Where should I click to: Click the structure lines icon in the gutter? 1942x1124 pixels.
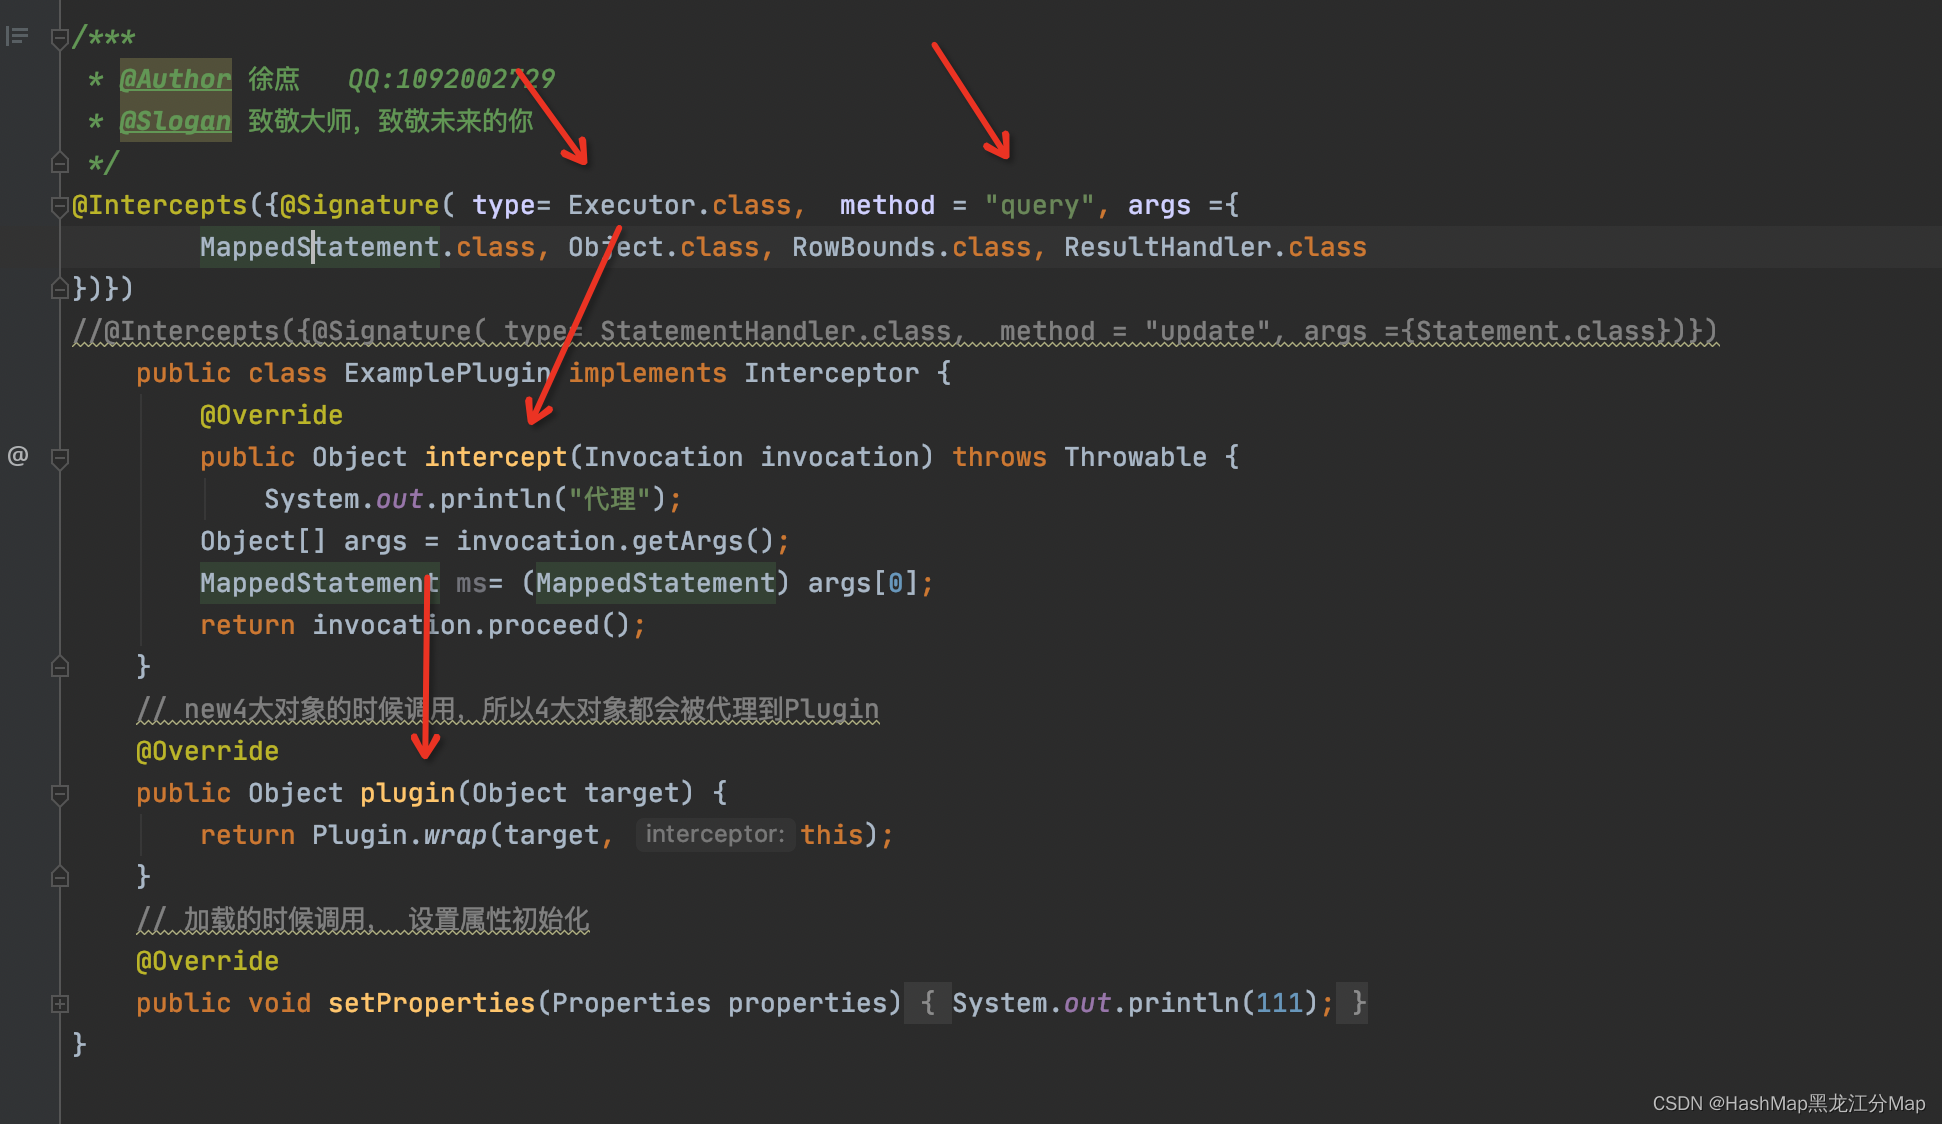17,37
